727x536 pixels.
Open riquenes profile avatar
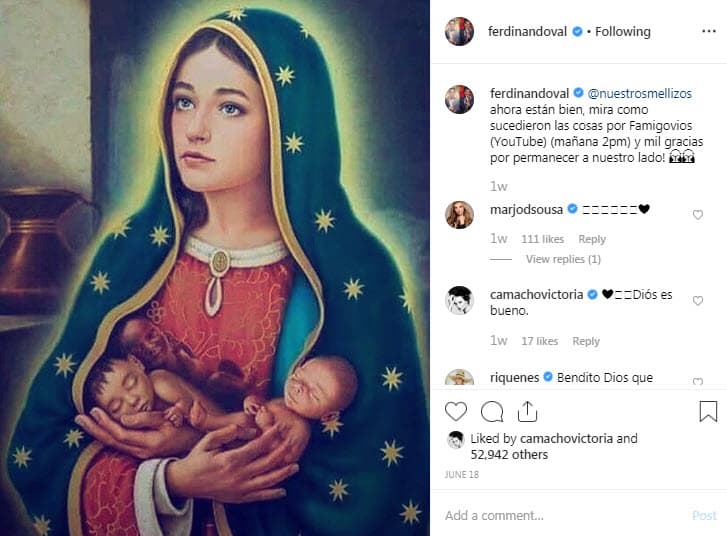point(459,379)
